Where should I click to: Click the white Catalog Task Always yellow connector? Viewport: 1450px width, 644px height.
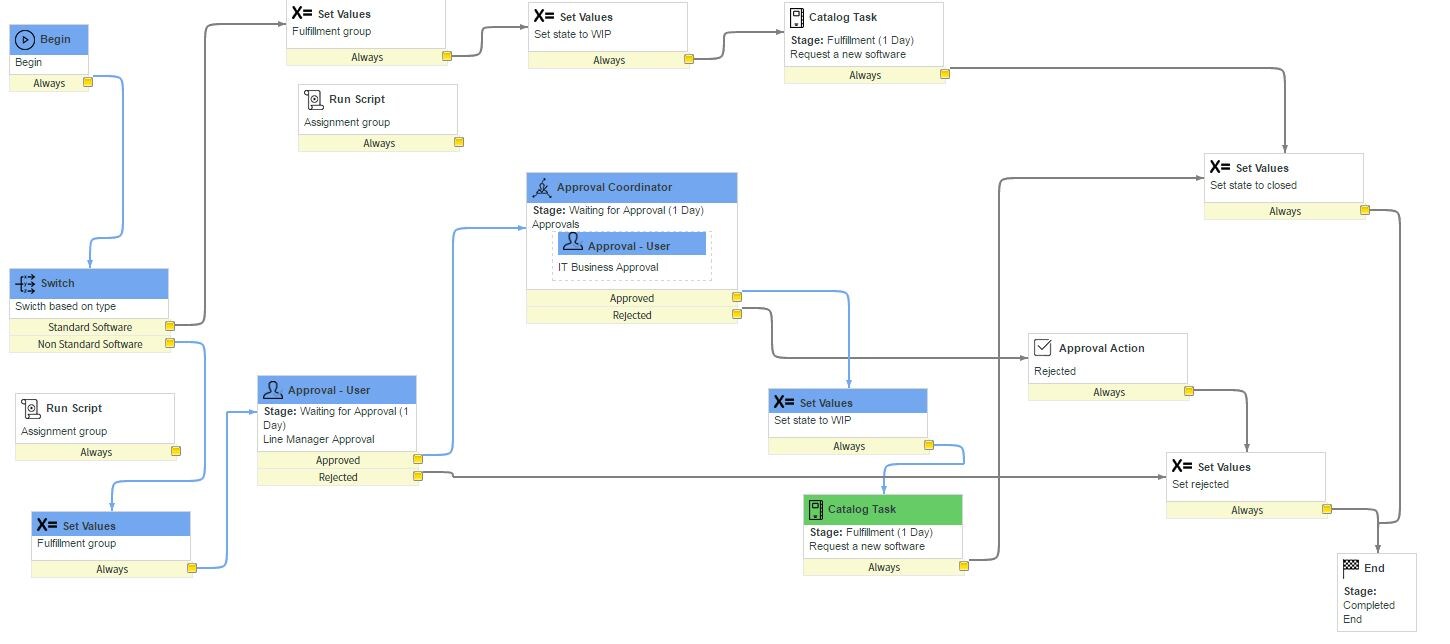click(x=944, y=74)
